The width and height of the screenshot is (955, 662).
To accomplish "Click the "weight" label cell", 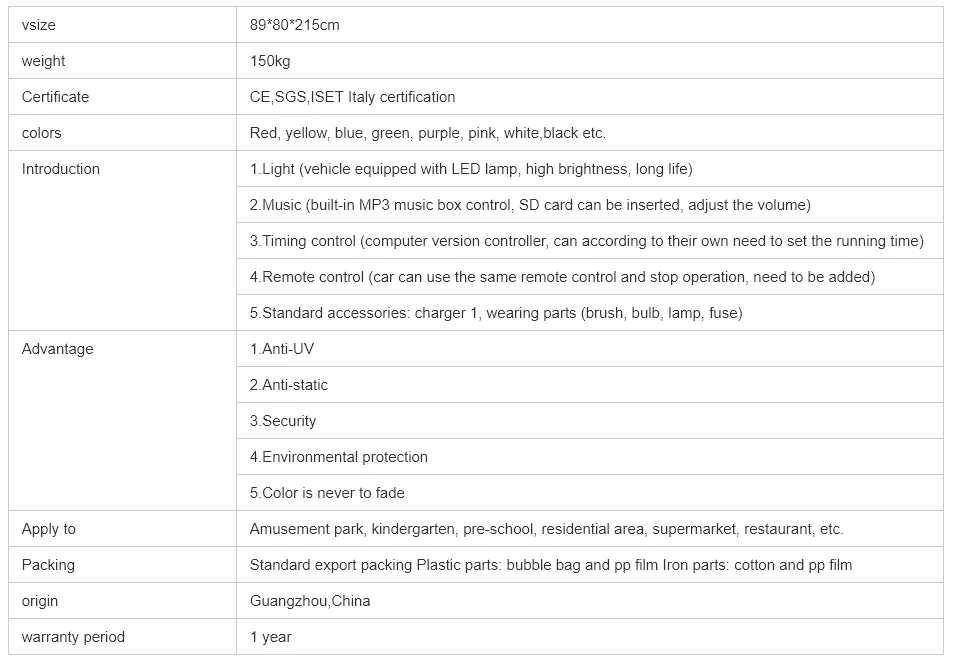I will point(43,61).
